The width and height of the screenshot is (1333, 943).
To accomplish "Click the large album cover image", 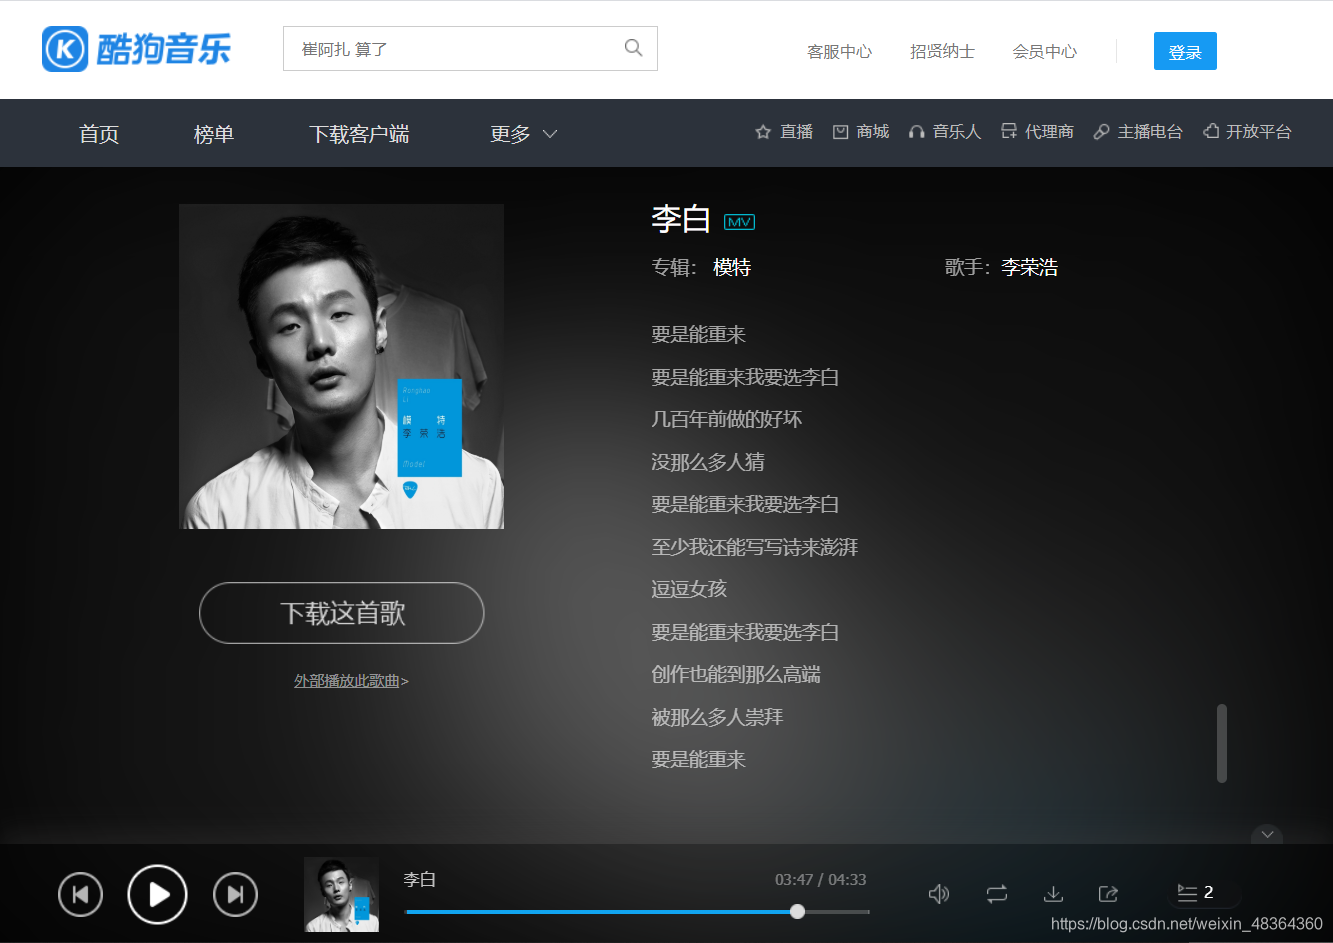I will [x=341, y=366].
